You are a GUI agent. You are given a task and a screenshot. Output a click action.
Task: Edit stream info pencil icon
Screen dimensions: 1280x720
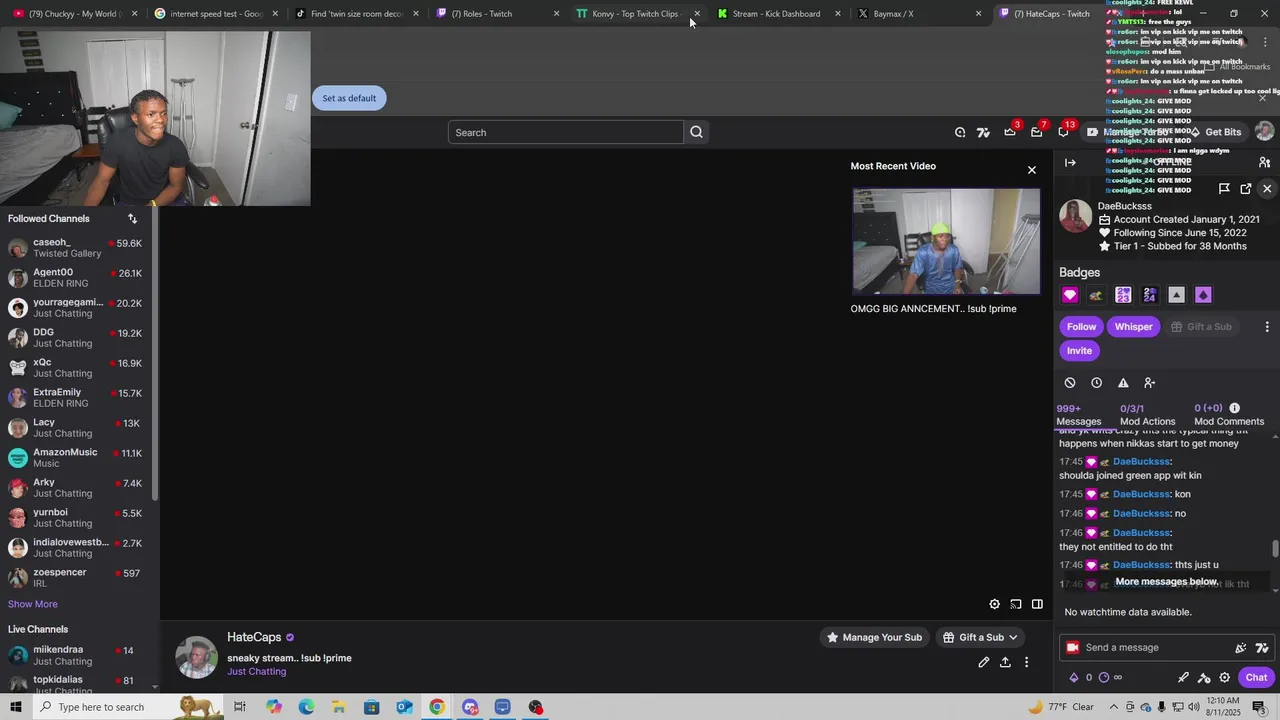click(x=984, y=662)
